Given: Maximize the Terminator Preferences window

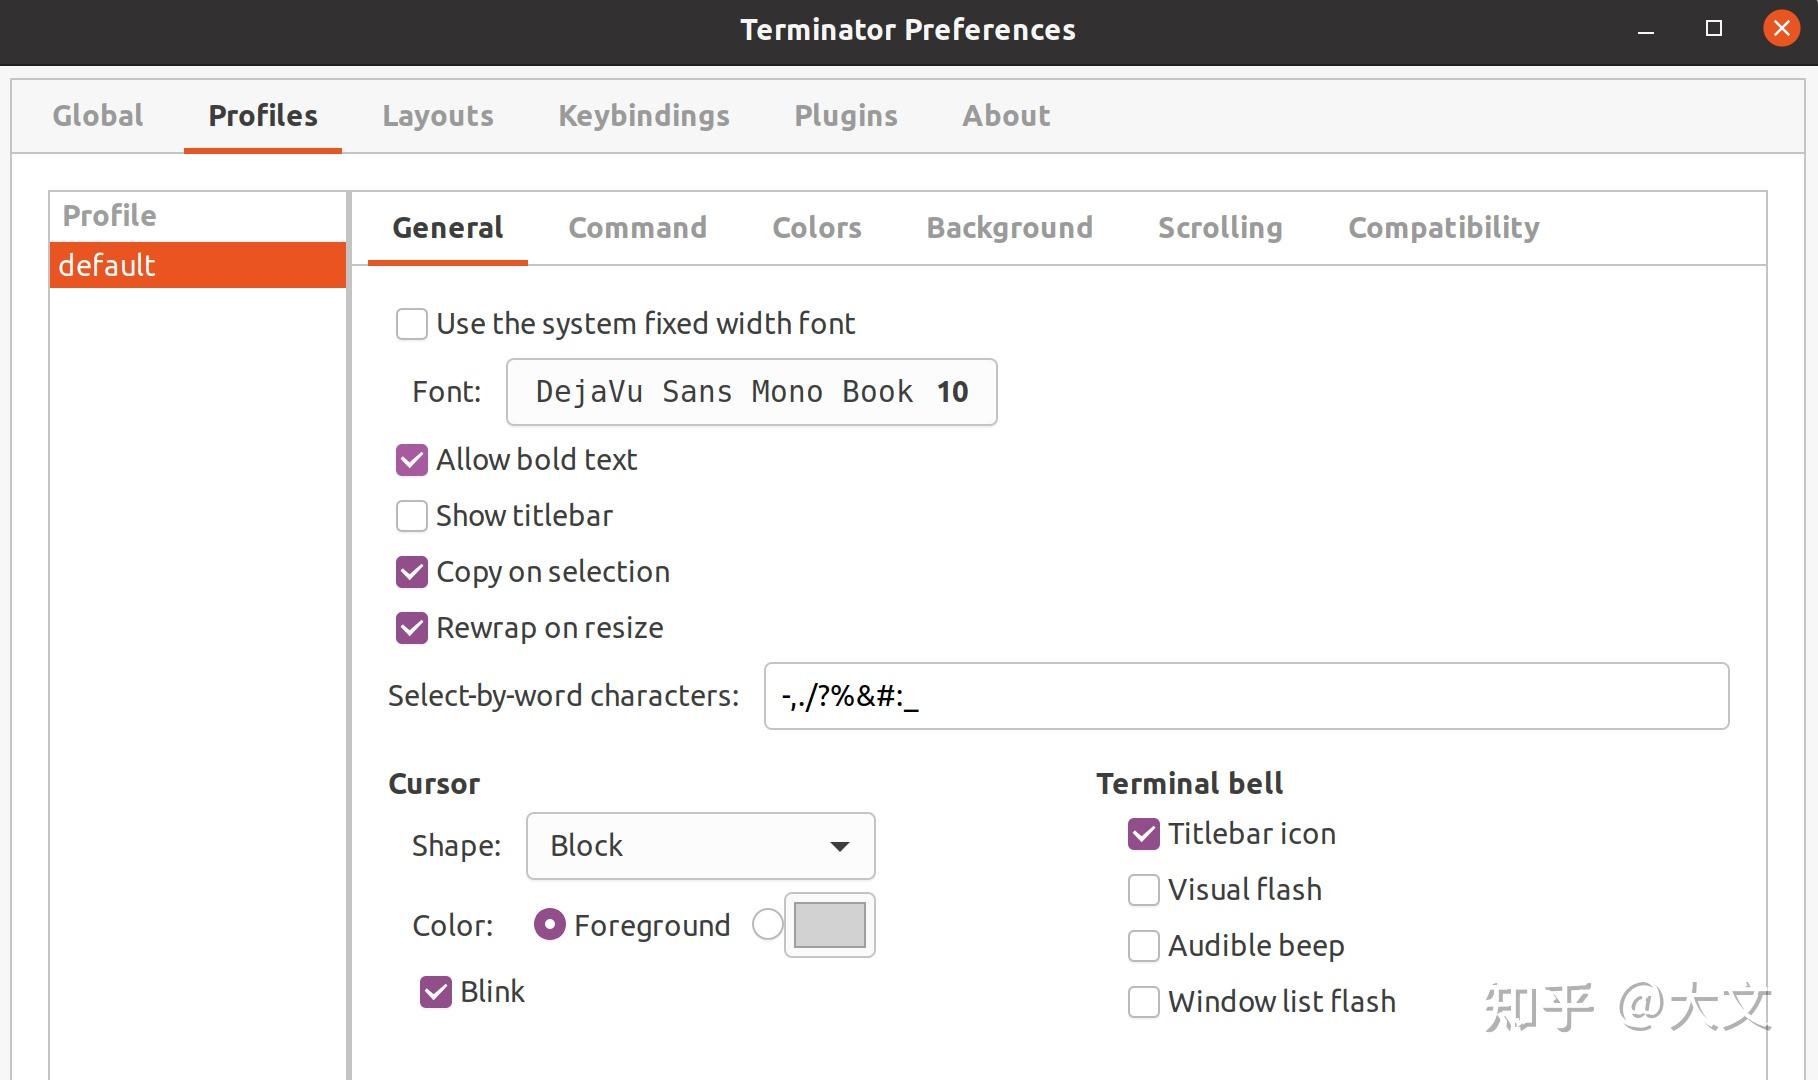Looking at the screenshot, I should point(1714,29).
